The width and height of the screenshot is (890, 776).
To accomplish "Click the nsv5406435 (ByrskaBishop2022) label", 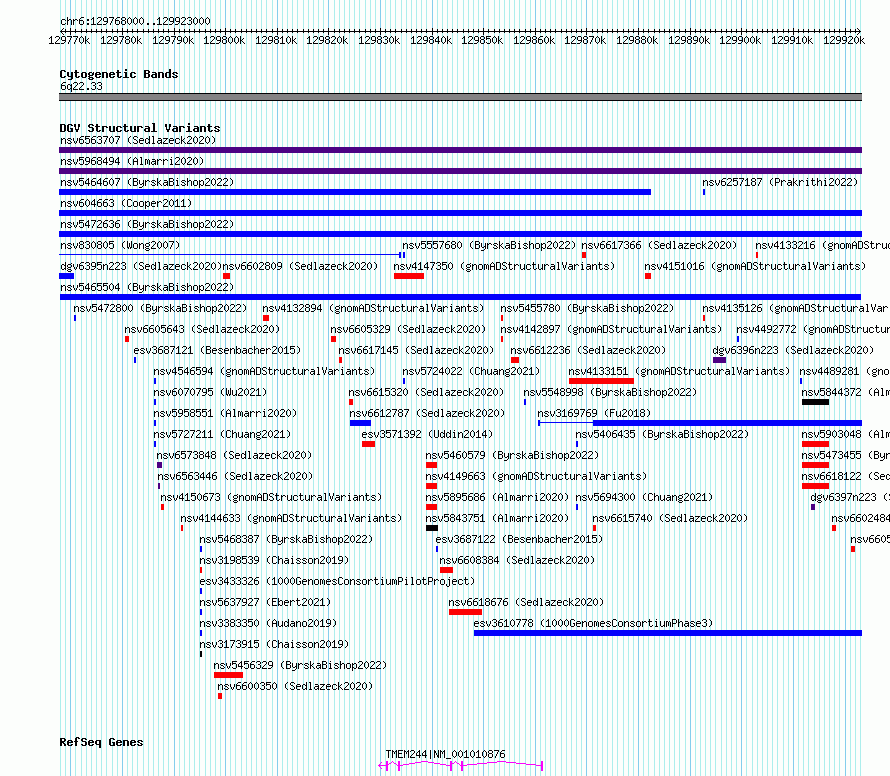I will 662,434.
